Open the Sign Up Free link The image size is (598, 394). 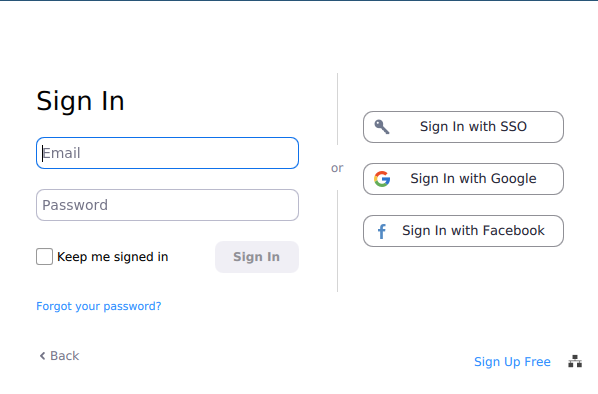click(x=512, y=362)
